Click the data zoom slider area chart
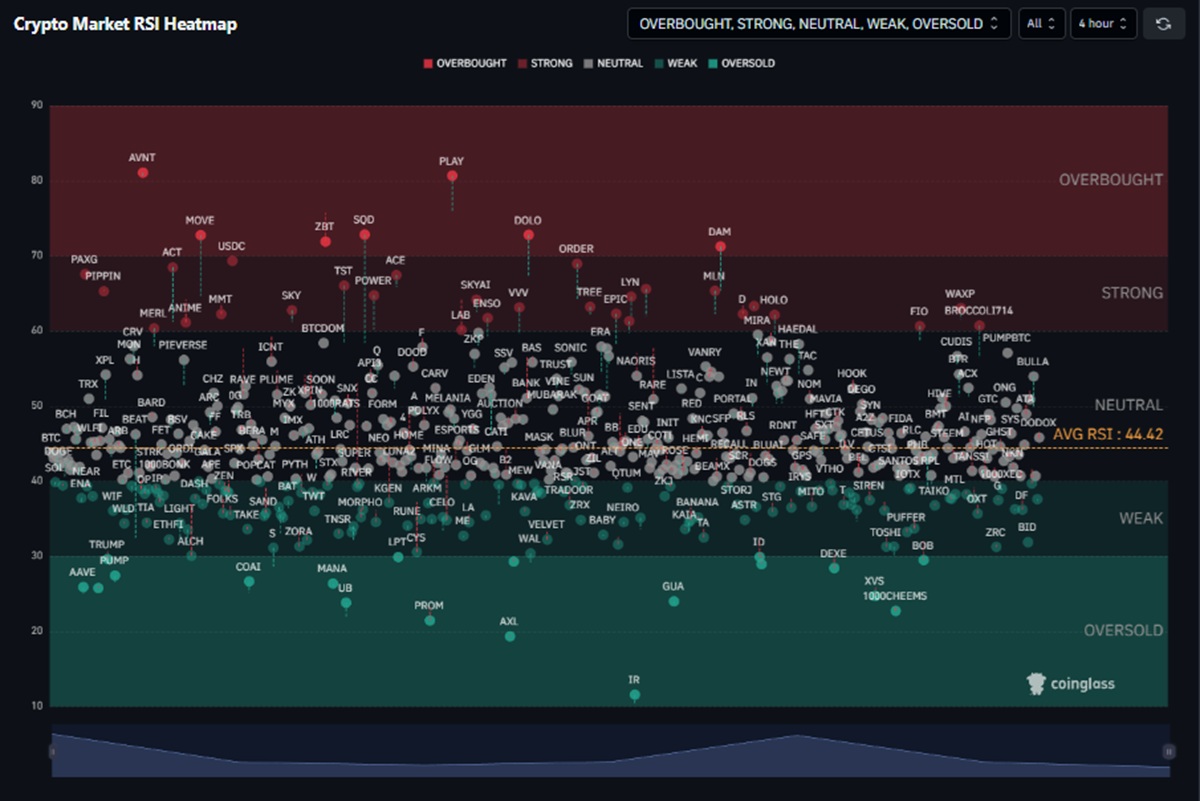The height and width of the screenshot is (801, 1200). pos(610,751)
